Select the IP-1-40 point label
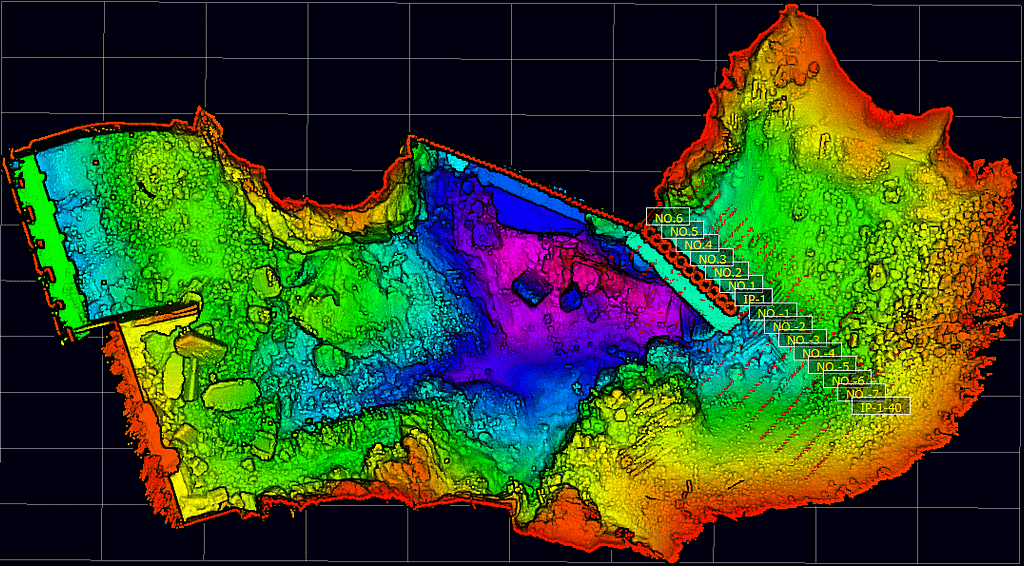 [881, 407]
